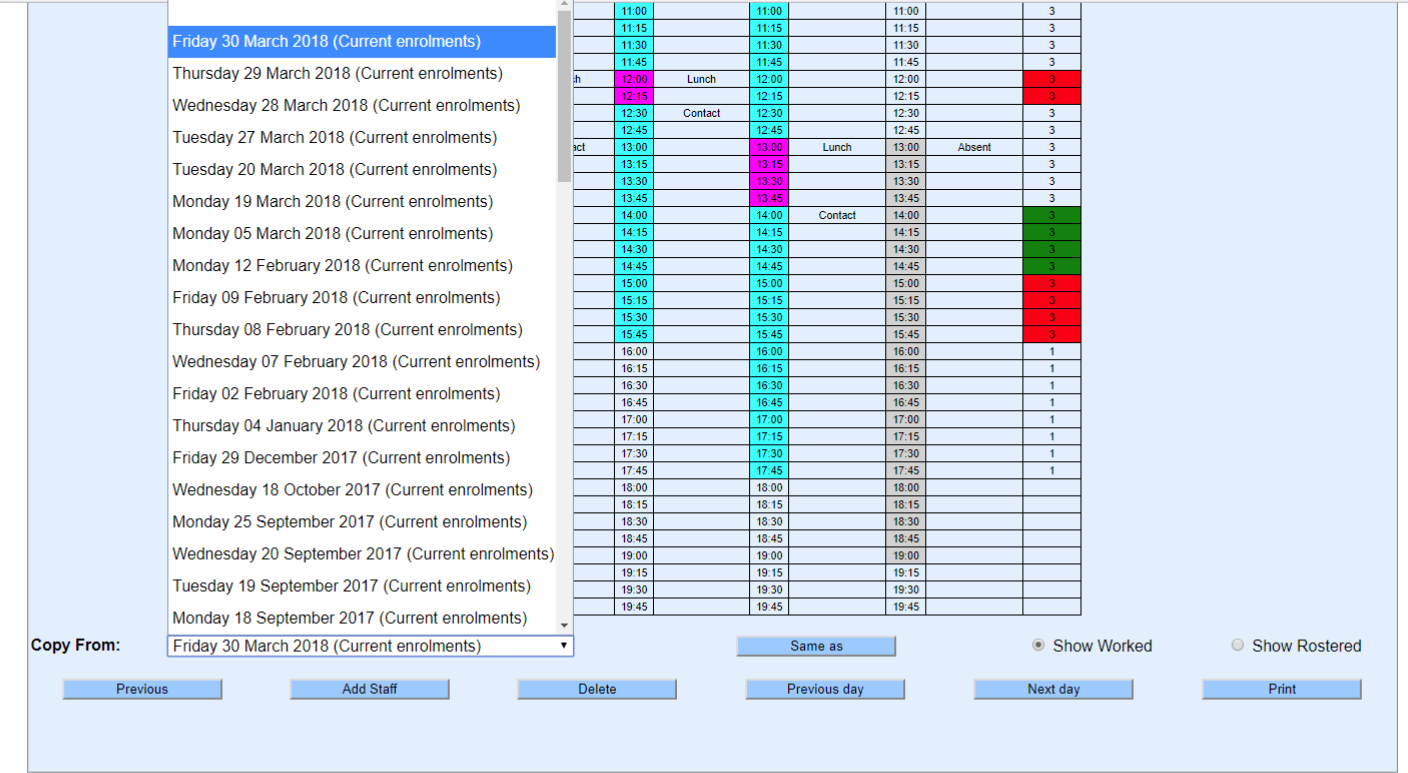Pick Friday 29 December 2017 entry
Viewport: 1408px width, 773px height.
click(x=341, y=458)
